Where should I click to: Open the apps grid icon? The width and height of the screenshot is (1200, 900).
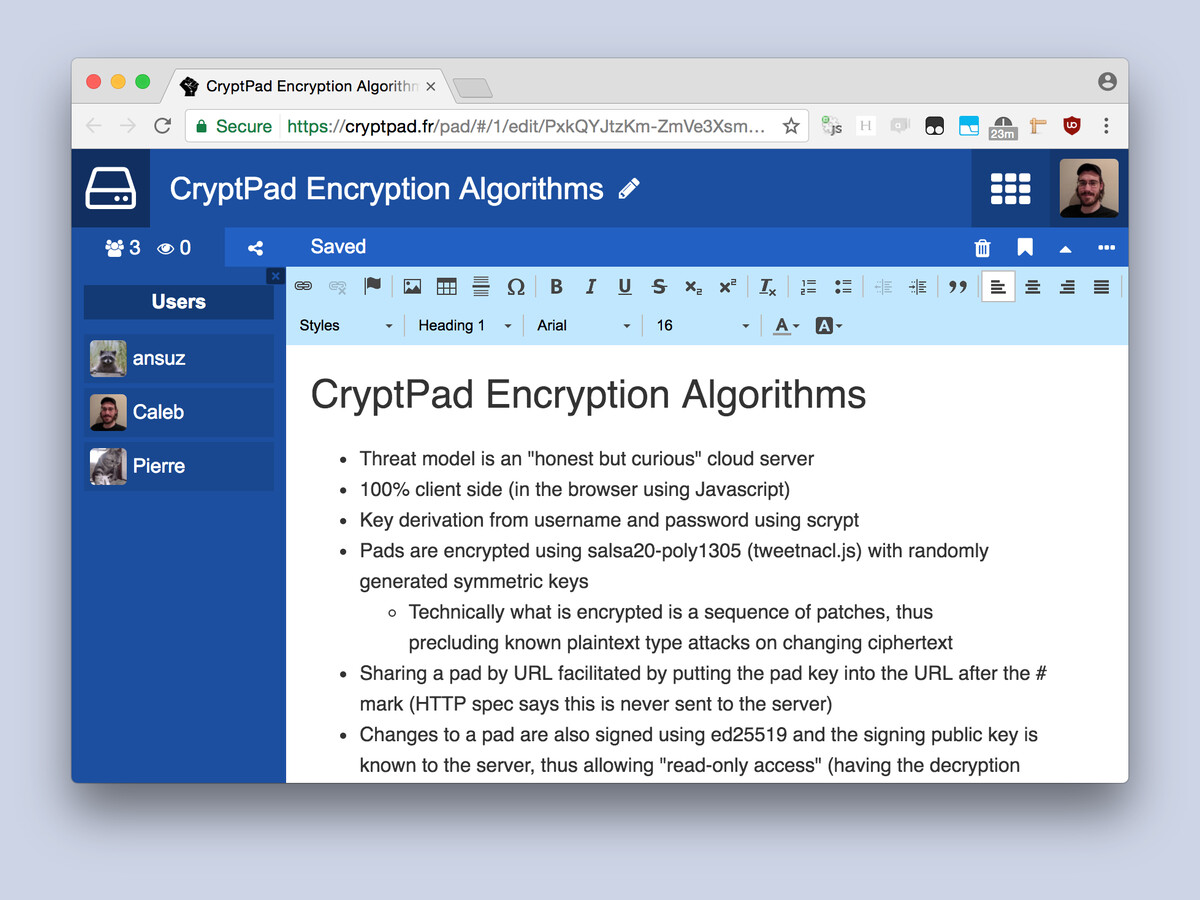[1010, 188]
